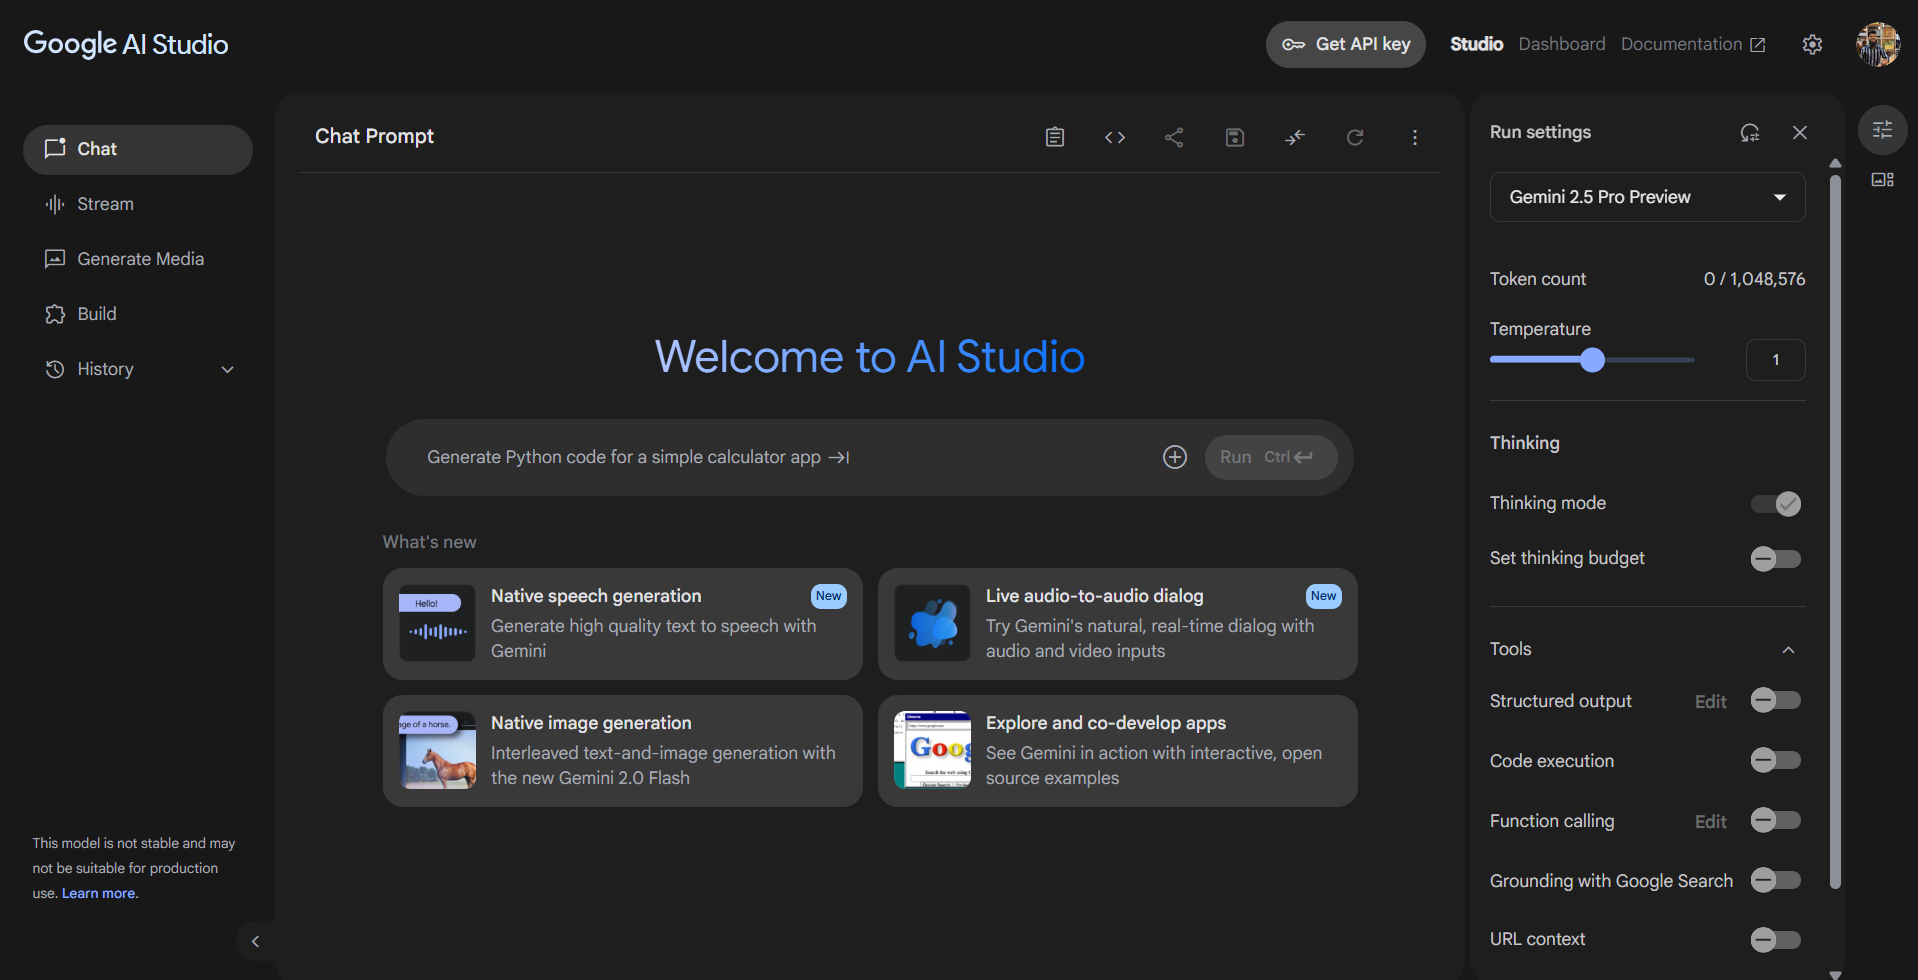This screenshot has width=1918, height=980.
Task: Open Build in the sidebar
Action: pos(138,314)
